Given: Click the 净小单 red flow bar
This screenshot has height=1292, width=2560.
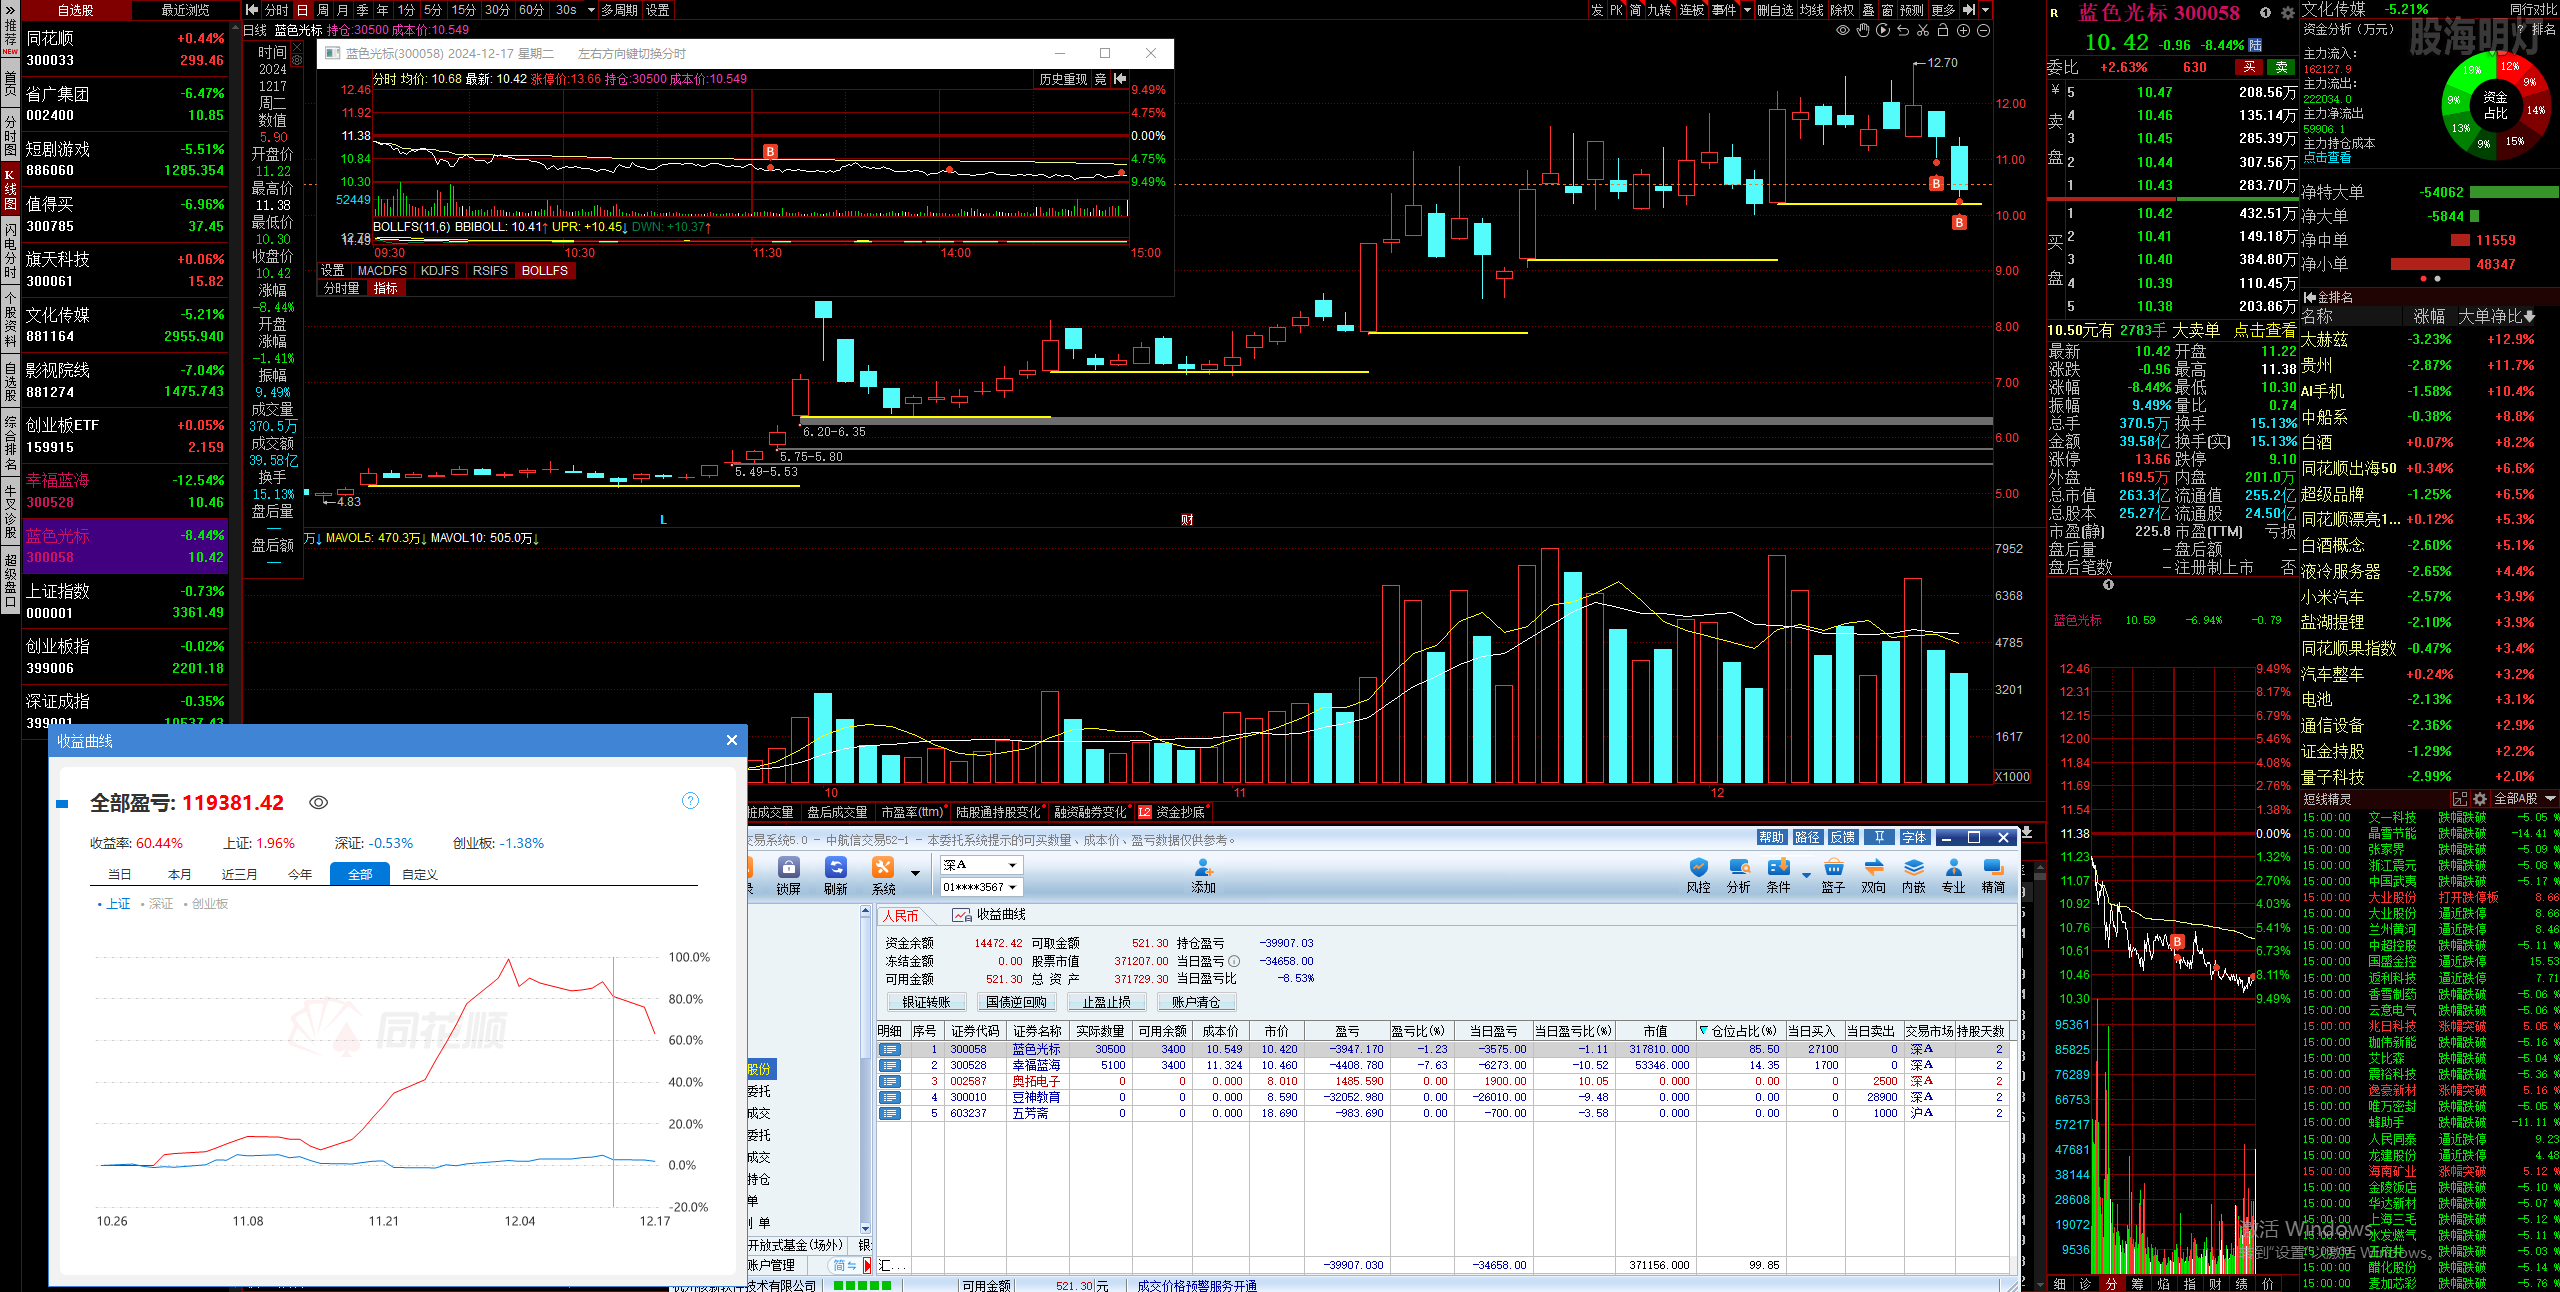Looking at the screenshot, I should click(x=2430, y=264).
